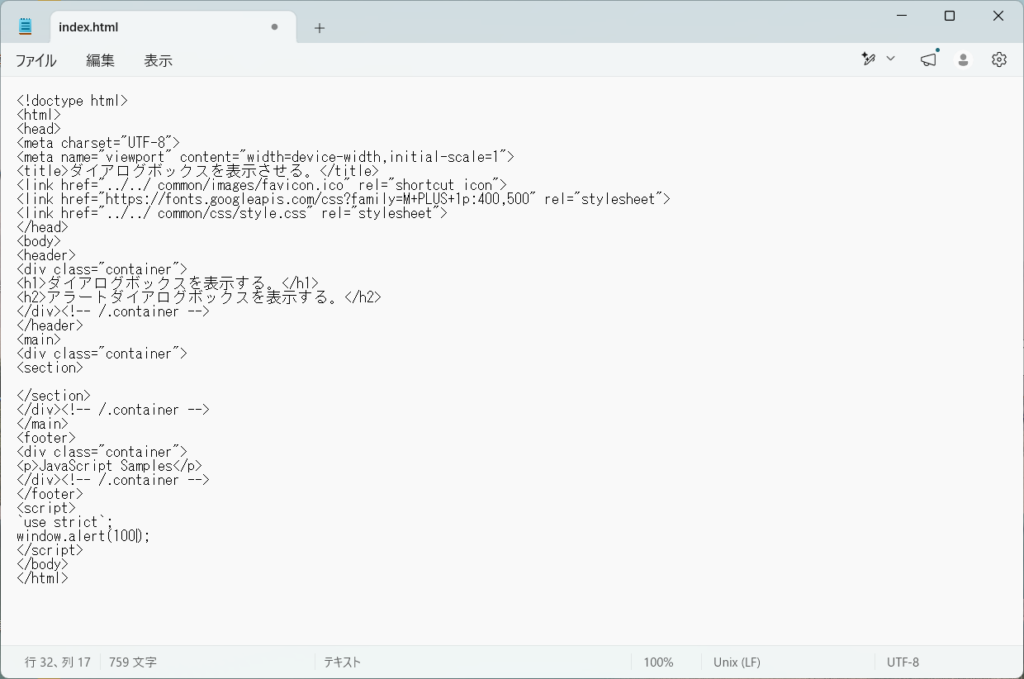1024x679 pixels.
Task: Click the style.css link line
Action: 232,213
